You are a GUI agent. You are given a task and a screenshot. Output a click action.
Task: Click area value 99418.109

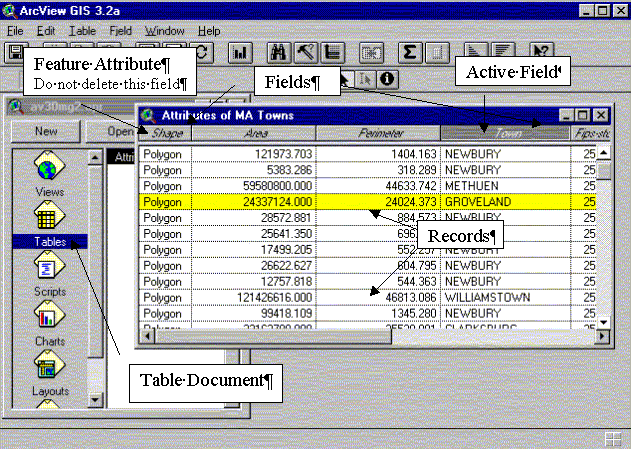(286, 313)
